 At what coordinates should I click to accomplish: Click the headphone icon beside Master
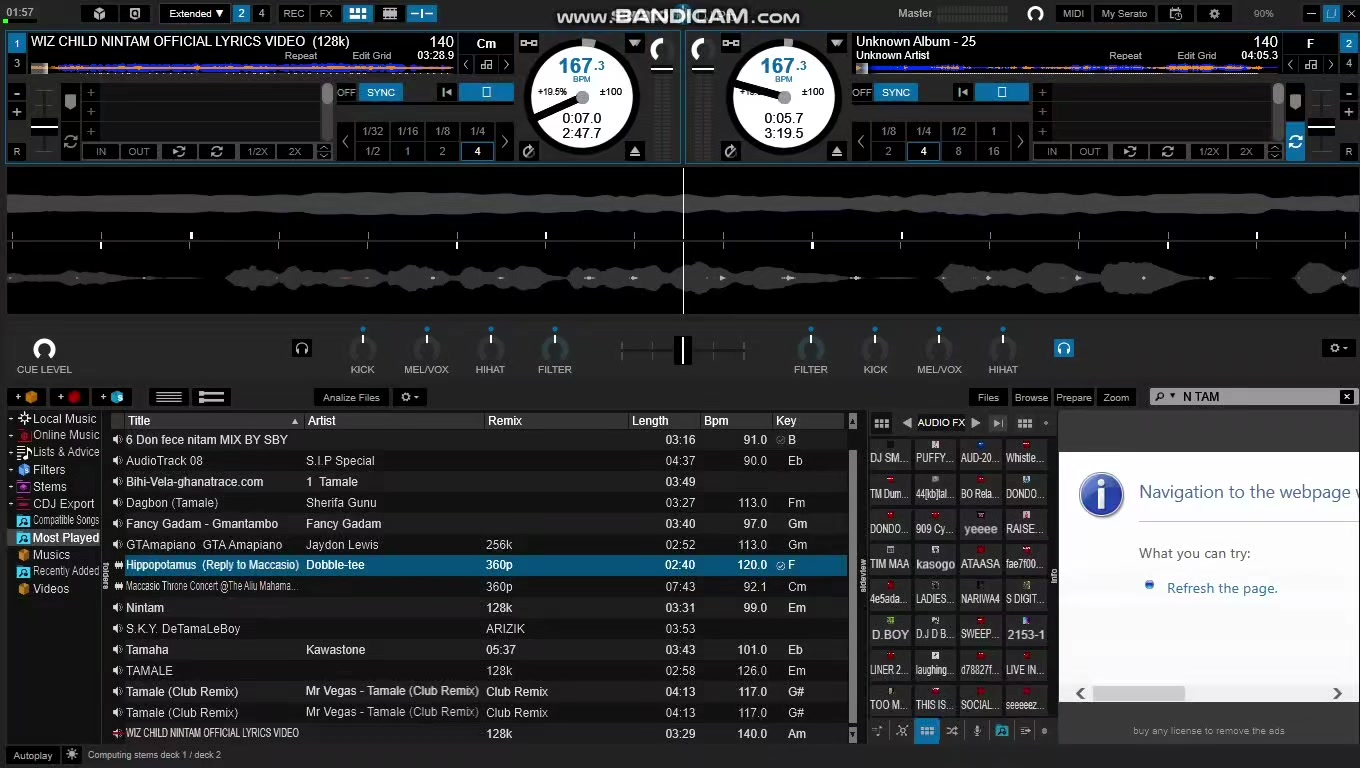coord(1035,14)
